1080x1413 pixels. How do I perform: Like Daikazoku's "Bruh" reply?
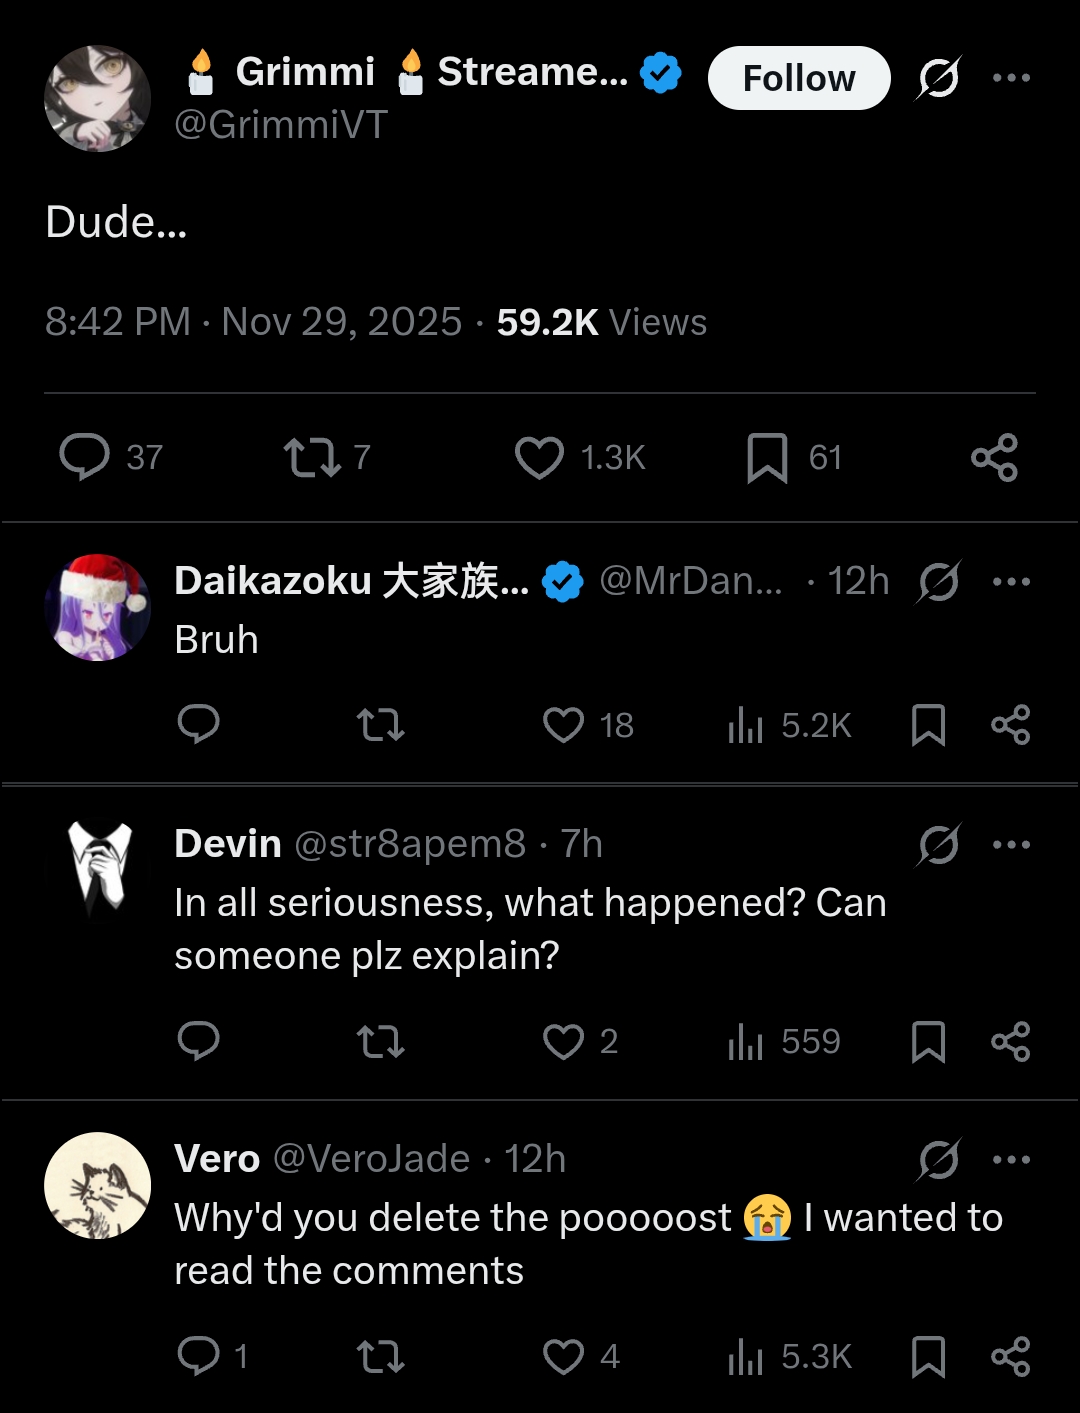tap(563, 725)
